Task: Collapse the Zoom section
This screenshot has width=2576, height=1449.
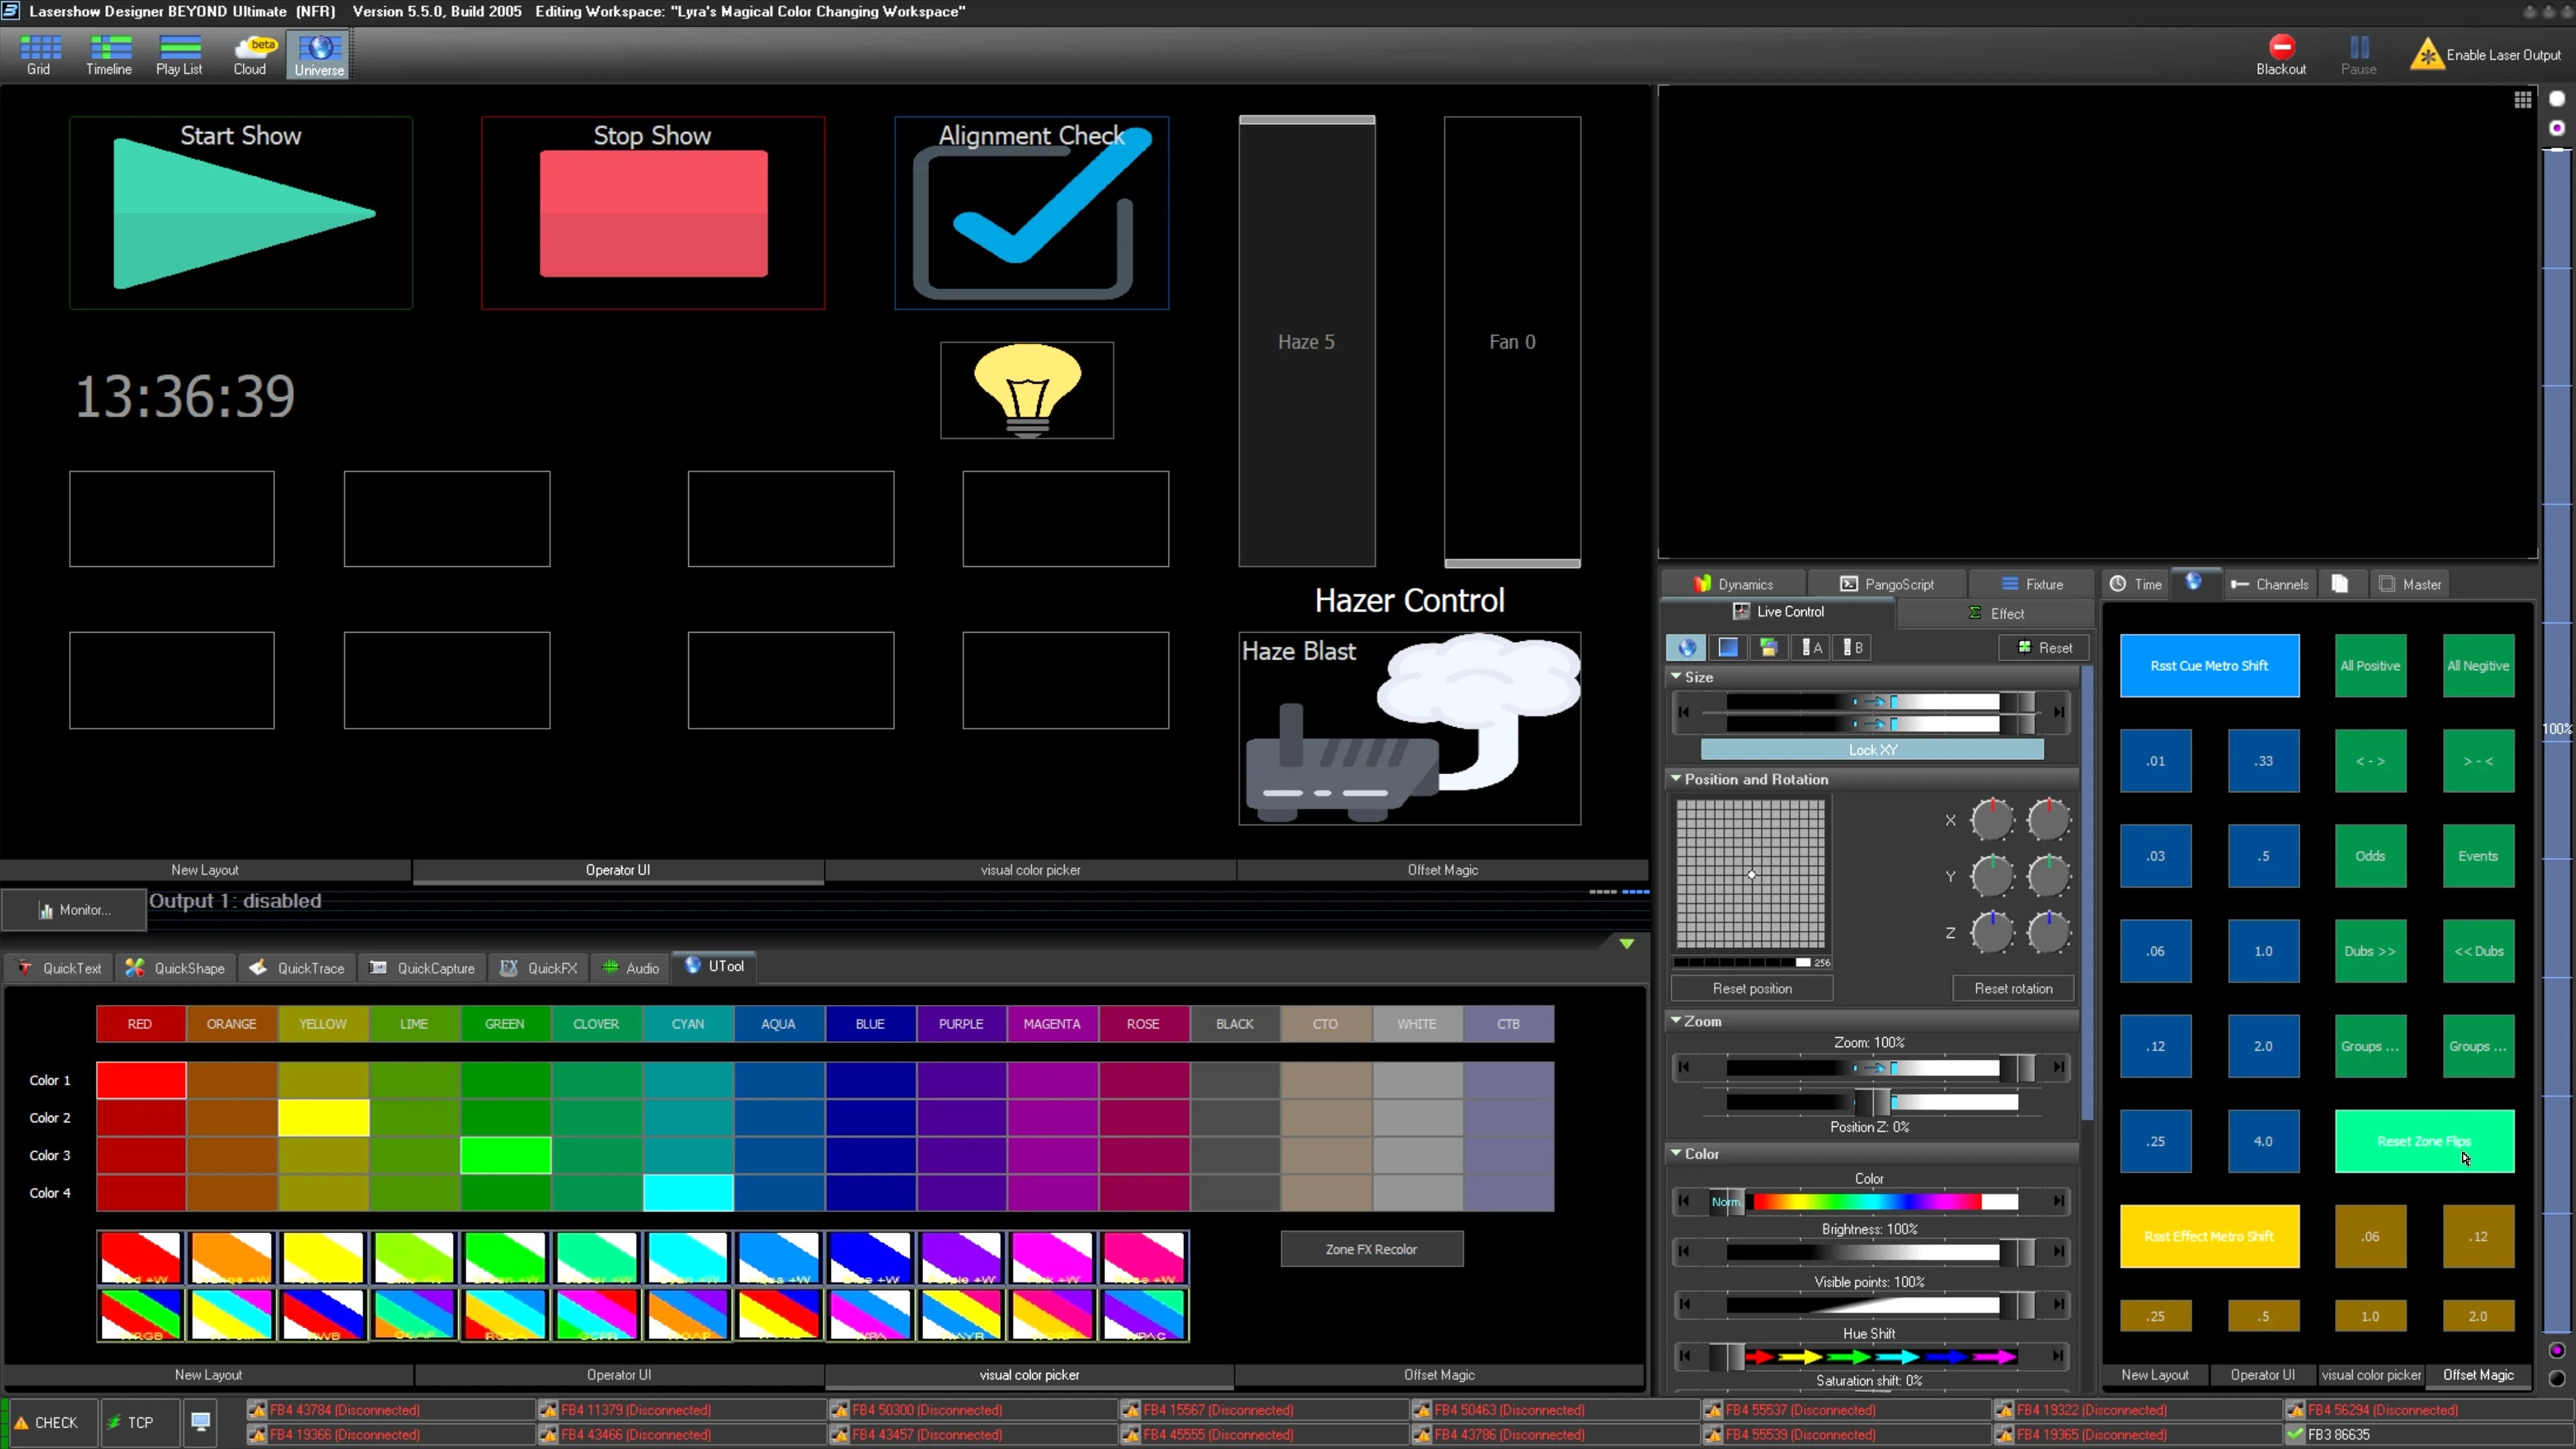Action: click(1676, 1021)
